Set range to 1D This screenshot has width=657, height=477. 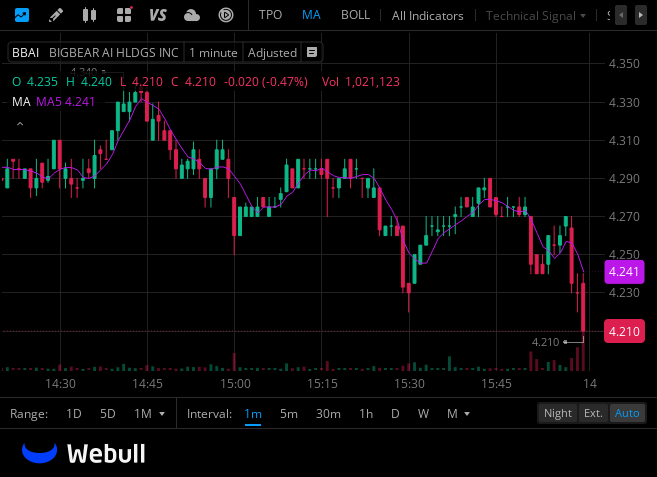click(x=74, y=414)
